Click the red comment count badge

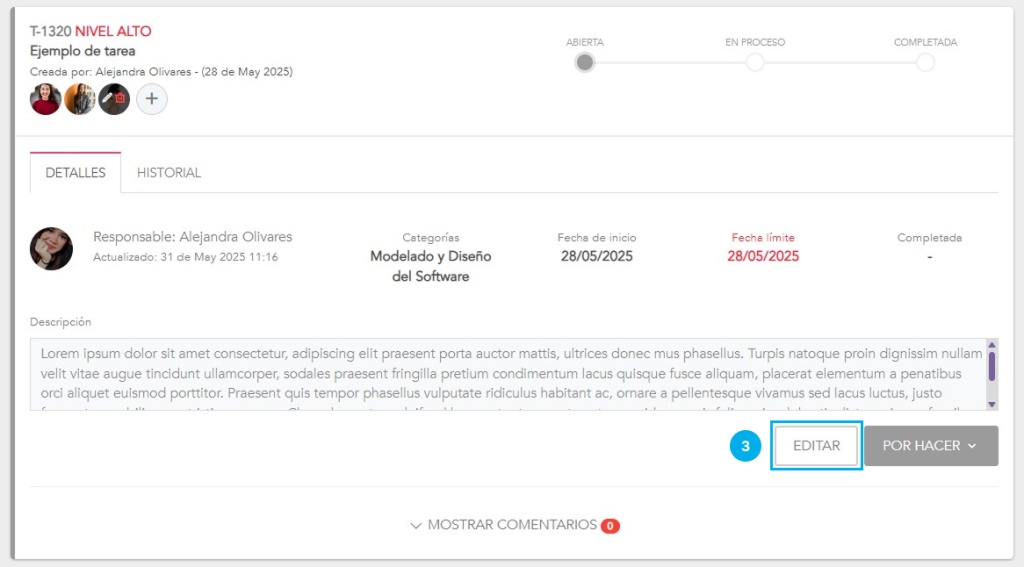pos(610,526)
